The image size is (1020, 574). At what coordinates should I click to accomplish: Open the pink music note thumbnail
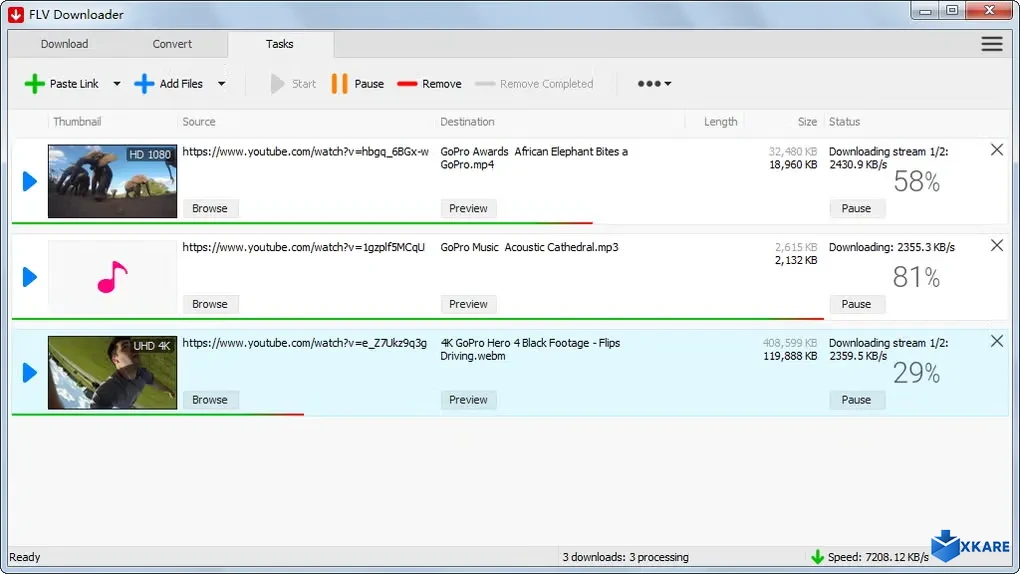pos(113,277)
